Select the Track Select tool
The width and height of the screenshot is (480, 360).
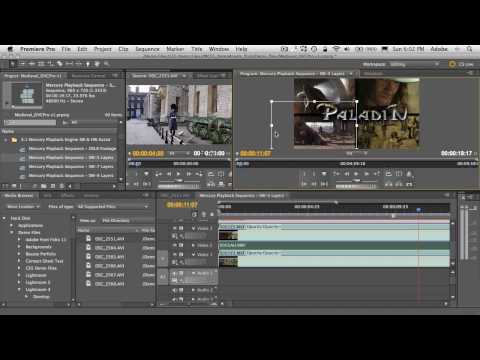coord(23,63)
